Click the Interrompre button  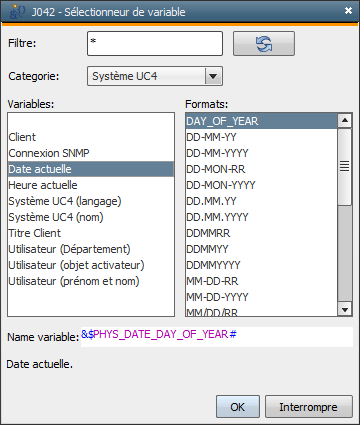(309, 407)
